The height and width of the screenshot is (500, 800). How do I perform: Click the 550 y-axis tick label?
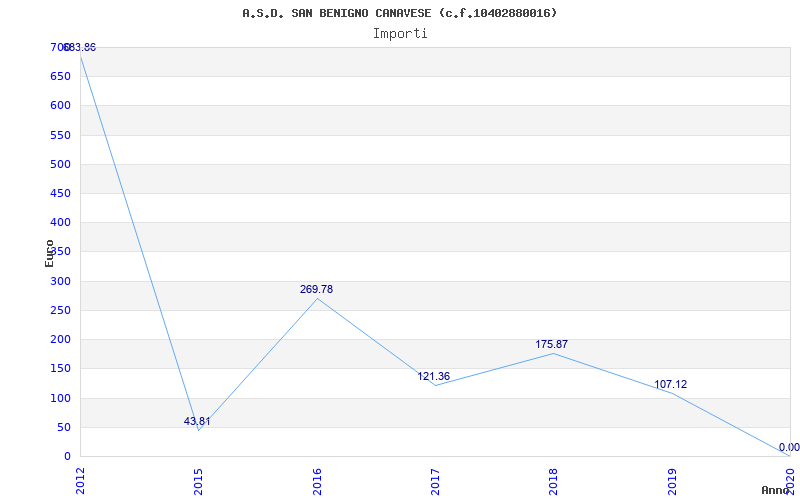pos(60,135)
